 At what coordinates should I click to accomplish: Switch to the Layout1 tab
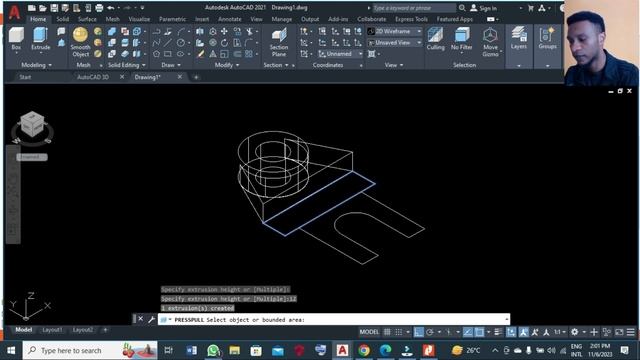[53, 330]
